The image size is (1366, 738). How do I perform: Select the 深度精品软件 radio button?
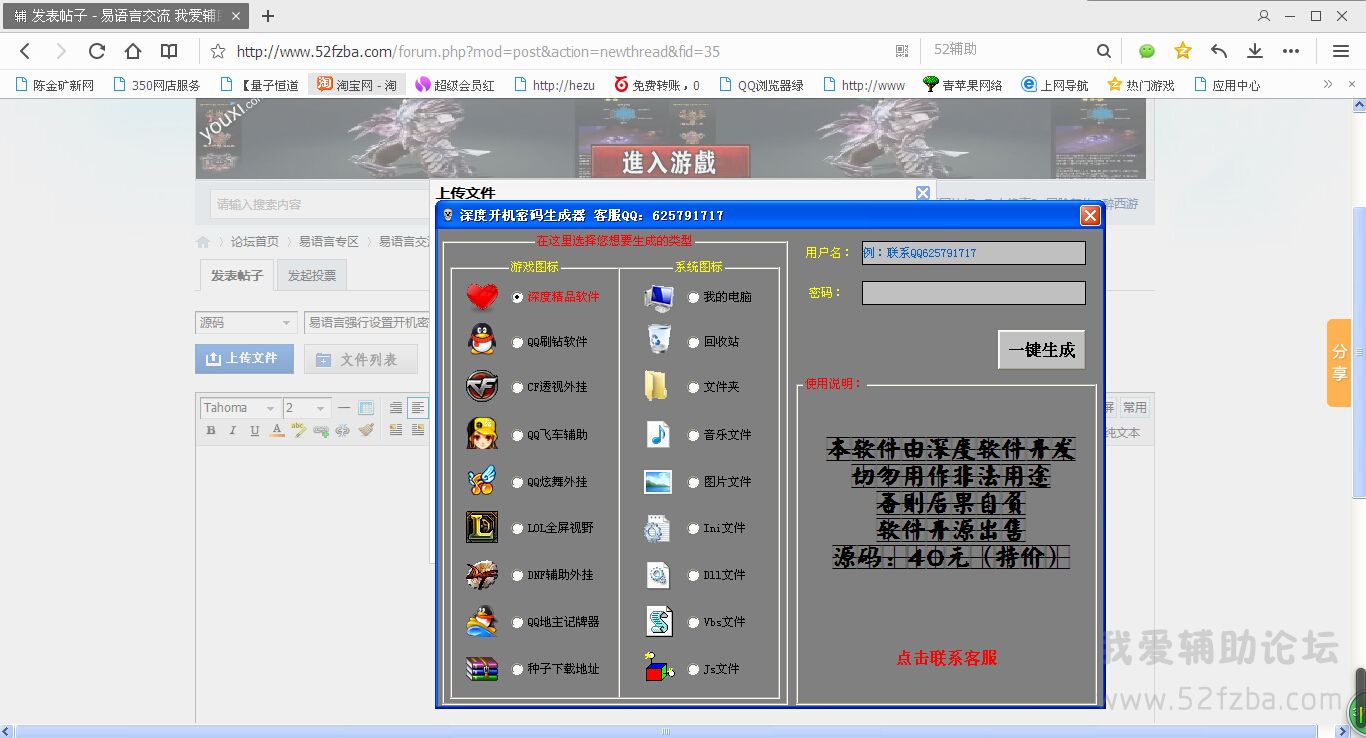tap(517, 297)
